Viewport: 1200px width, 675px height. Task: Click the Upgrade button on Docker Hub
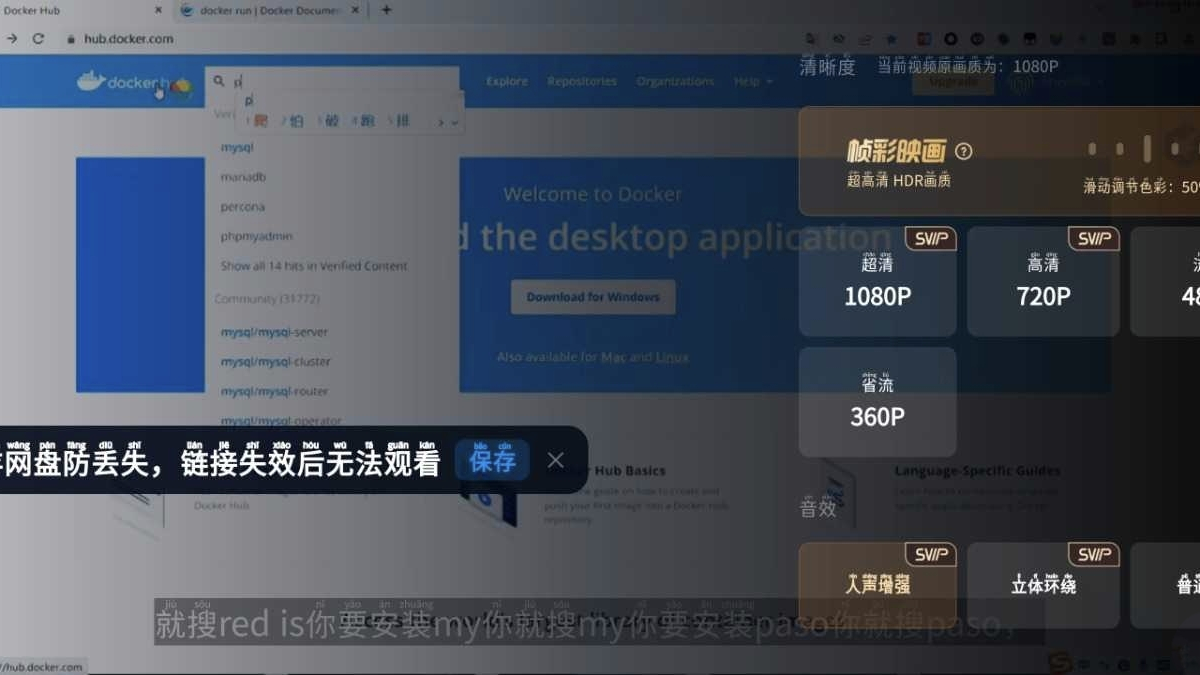(953, 82)
